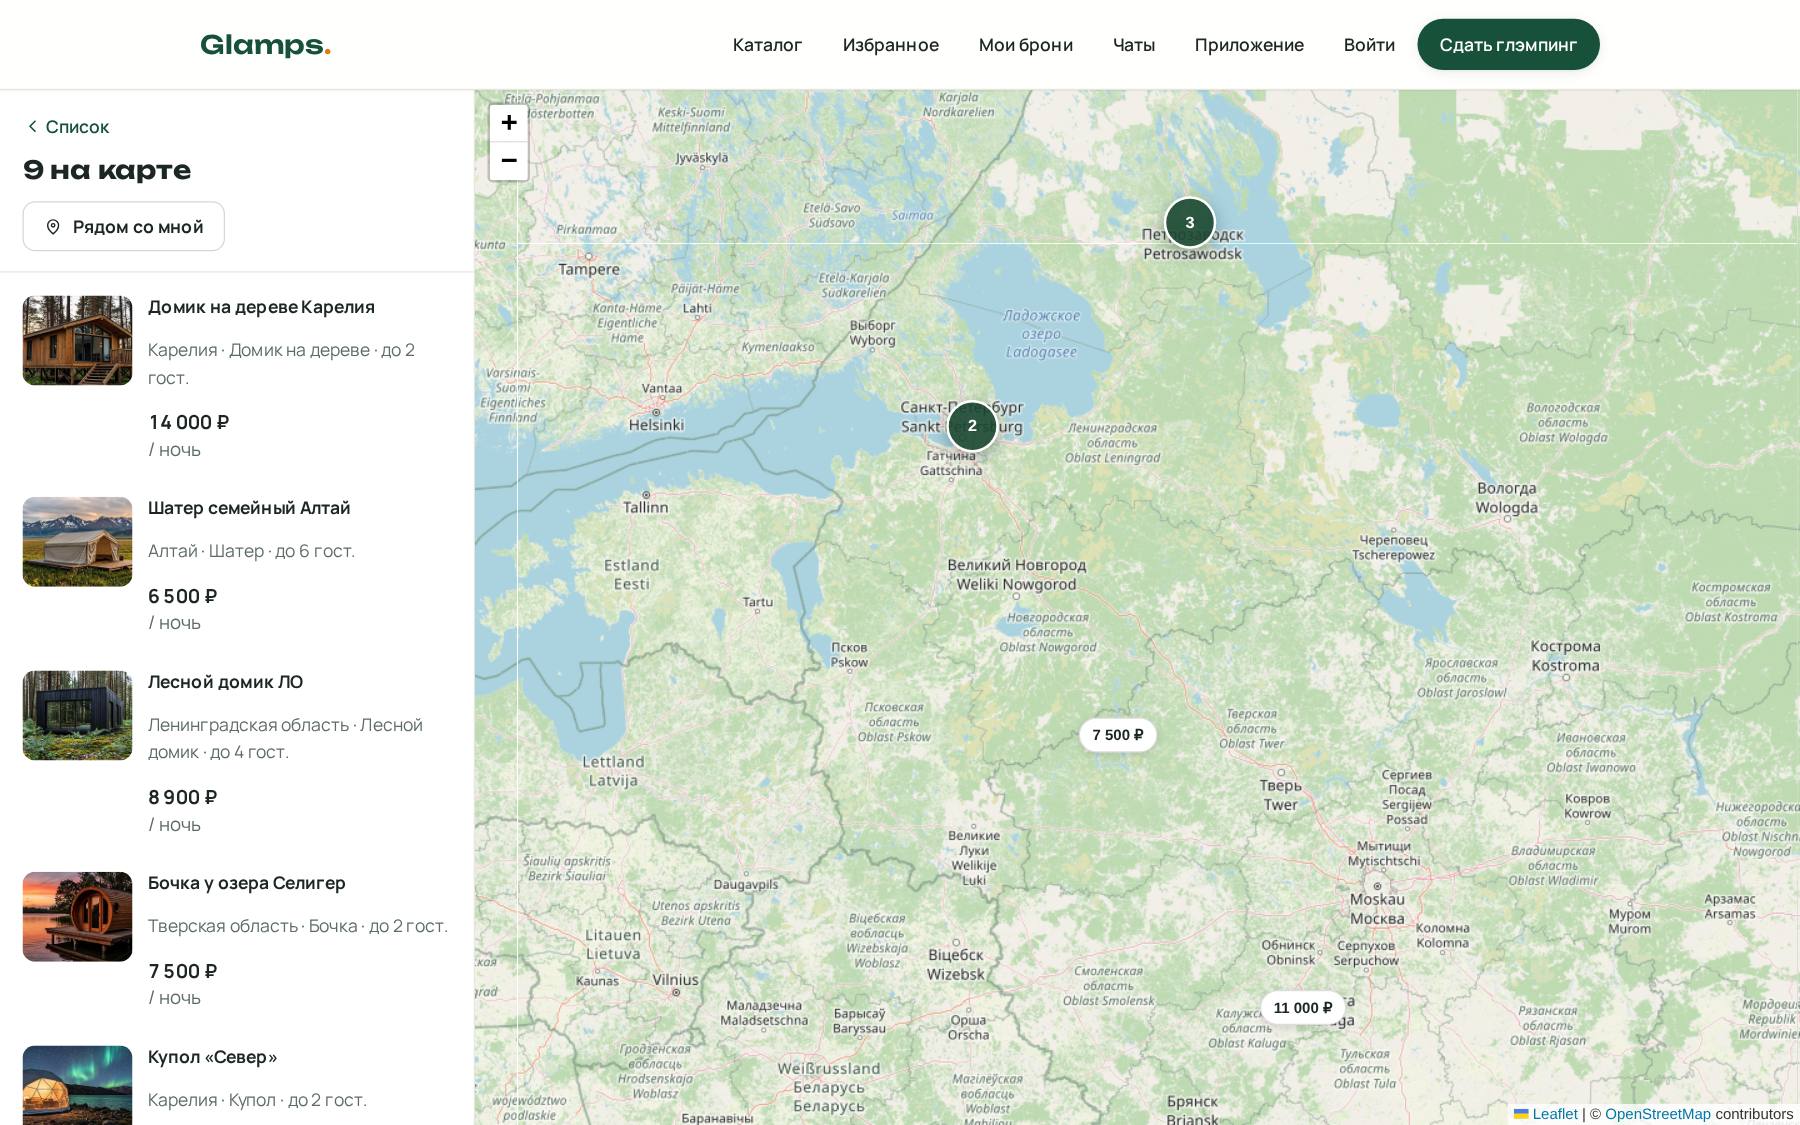Viewport: 1800px width, 1125px height.
Task: Click the Glamps logo
Action: pos(265,45)
